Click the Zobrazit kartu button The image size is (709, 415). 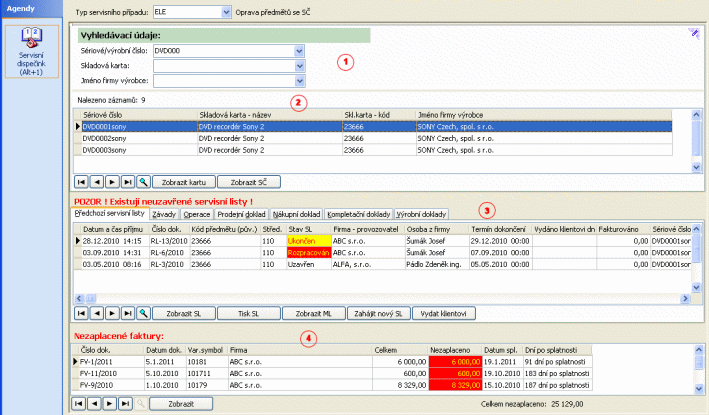[x=183, y=183]
